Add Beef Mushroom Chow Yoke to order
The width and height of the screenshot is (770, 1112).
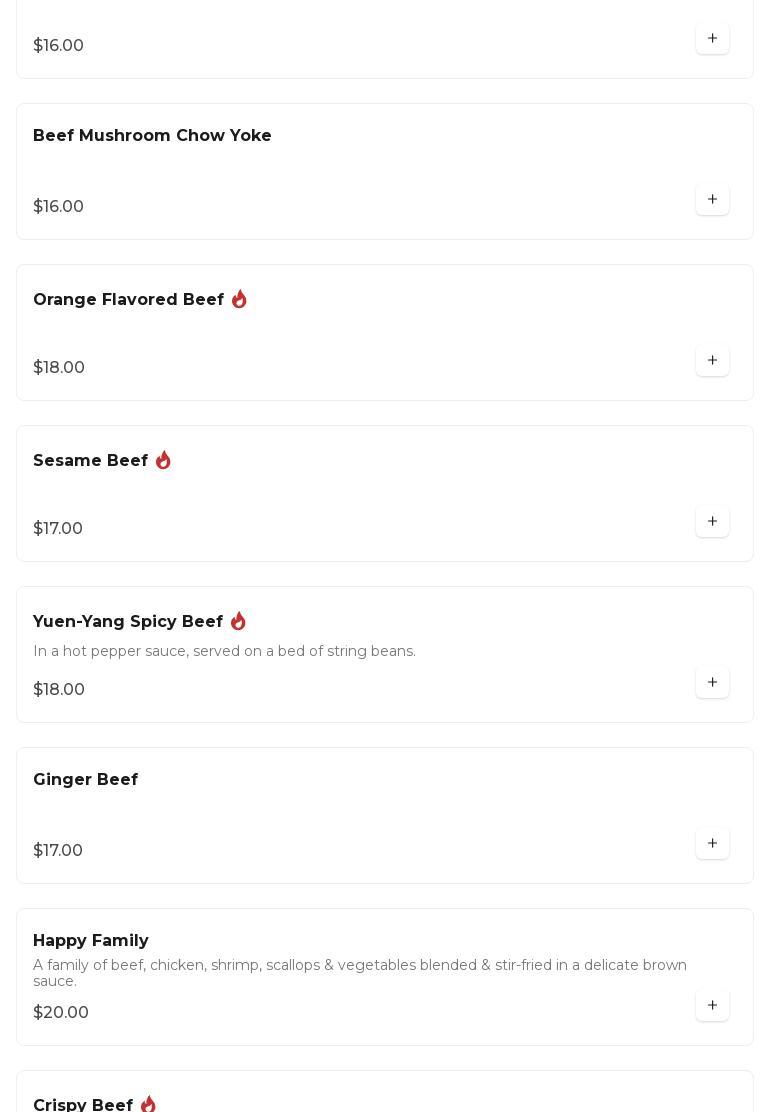[712, 200]
